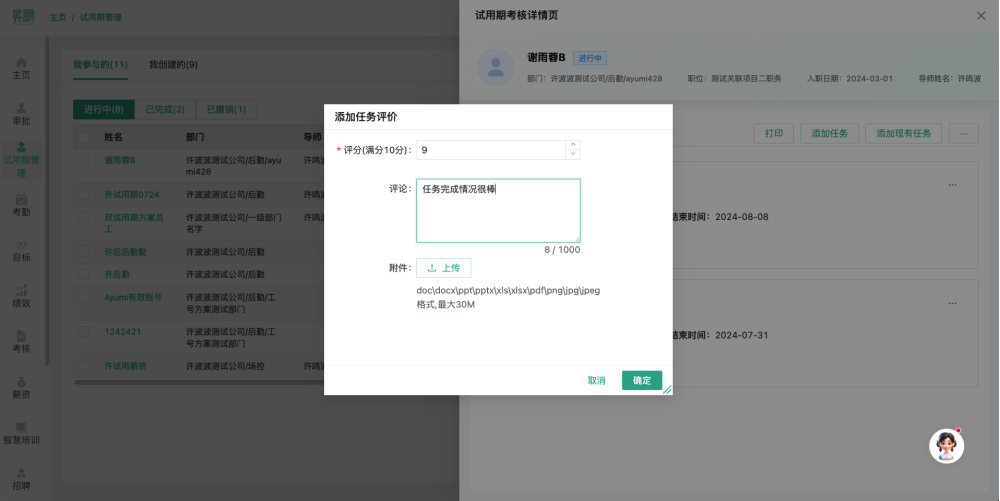Viewport: 1000px width, 501px height.
Task: Open 薪资 salary icon in sidebar
Action: (20, 381)
